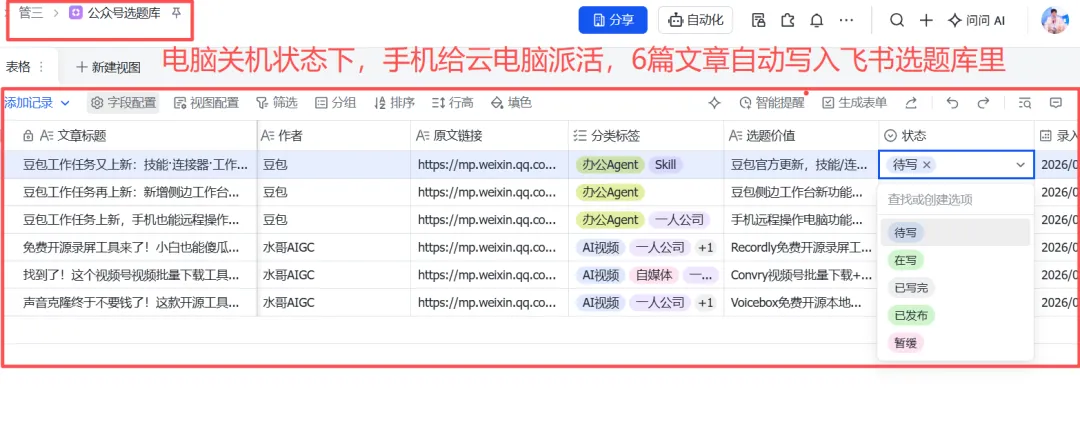Click the AI sparkle icon in toolbar
1080x431 pixels.
pyautogui.click(x=714, y=103)
